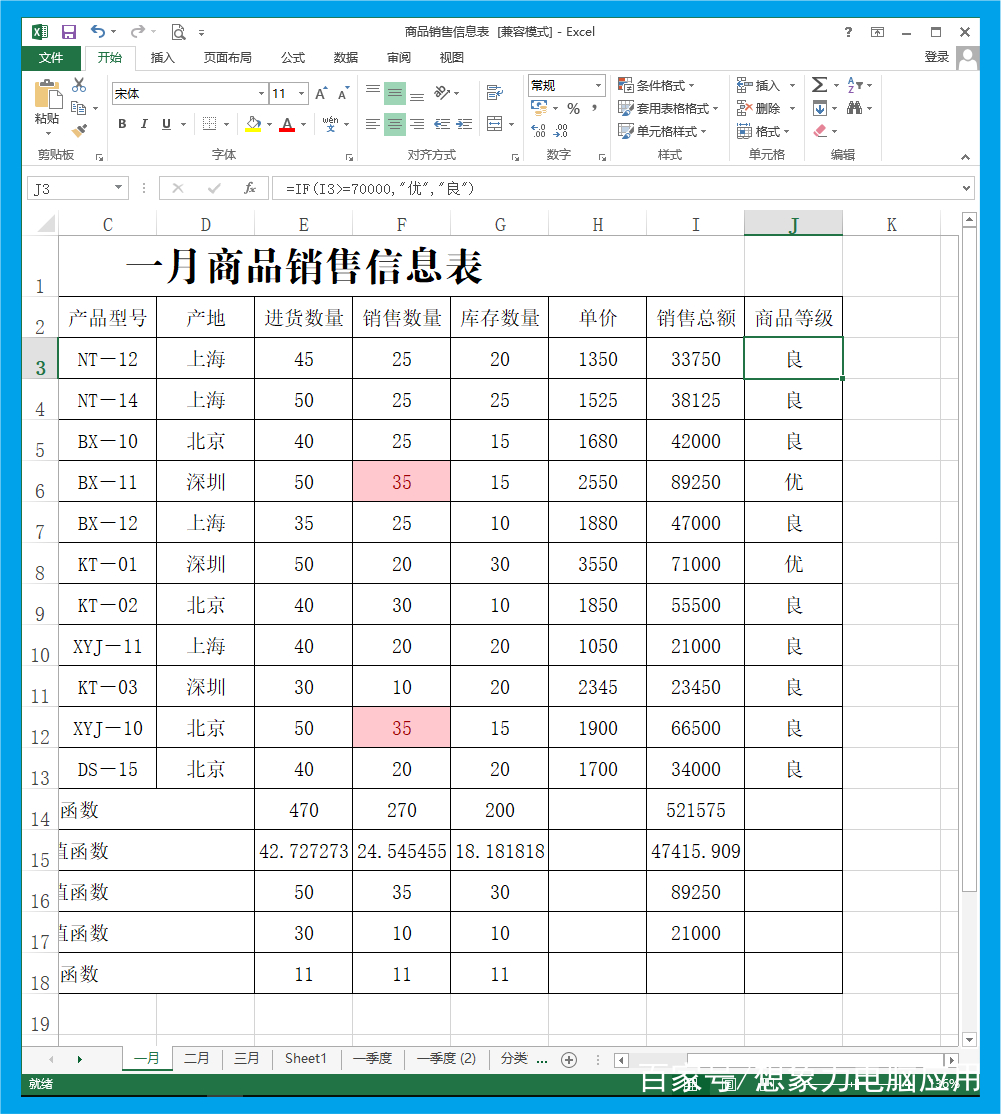Click the Wrap Text icon
The width and height of the screenshot is (1001, 1114).
point(494,92)
